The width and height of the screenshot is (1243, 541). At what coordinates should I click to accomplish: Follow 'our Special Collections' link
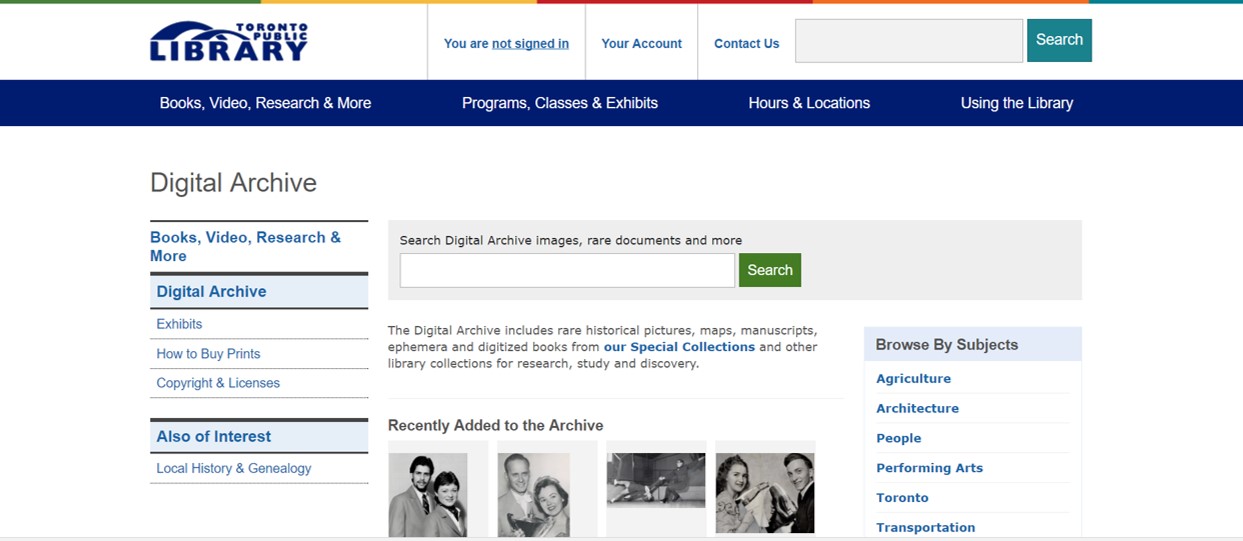coord(679,347)
